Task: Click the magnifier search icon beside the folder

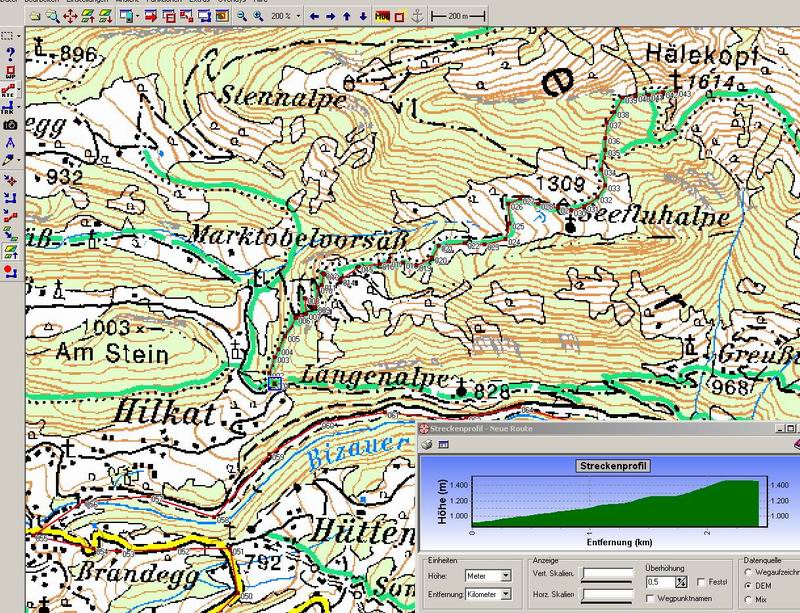Action: (x=53, y=16)
